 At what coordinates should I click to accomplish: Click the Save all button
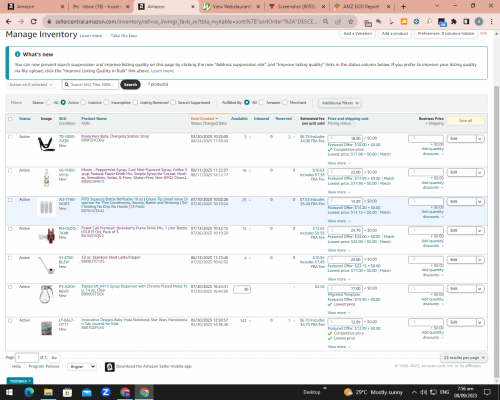pos(465,121)
